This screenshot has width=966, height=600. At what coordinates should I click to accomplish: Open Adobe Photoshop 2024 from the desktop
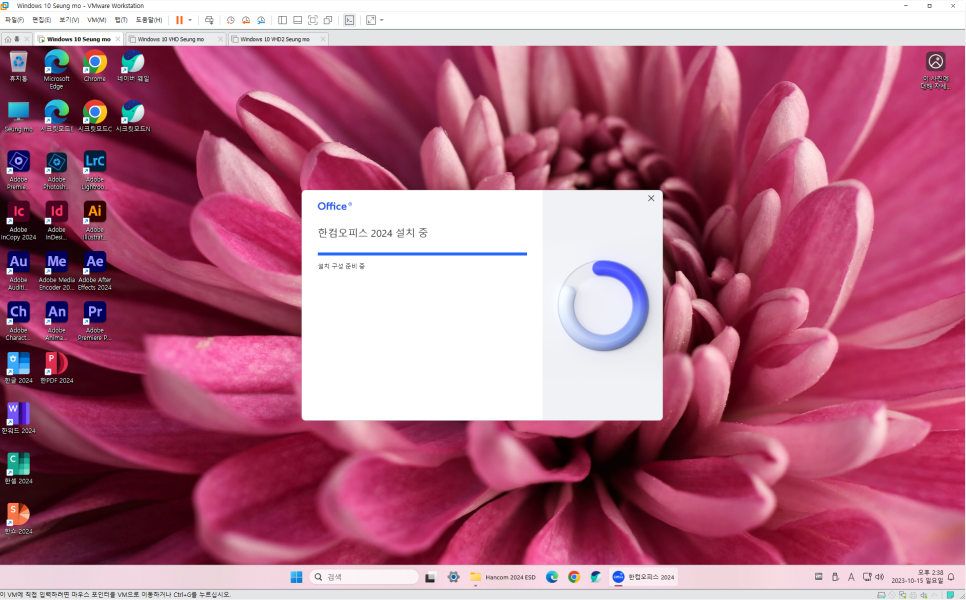point(56,163)
